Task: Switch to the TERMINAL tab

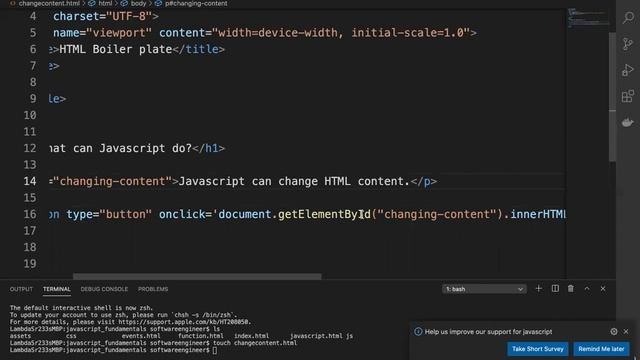Action: [x=57, y=289]
